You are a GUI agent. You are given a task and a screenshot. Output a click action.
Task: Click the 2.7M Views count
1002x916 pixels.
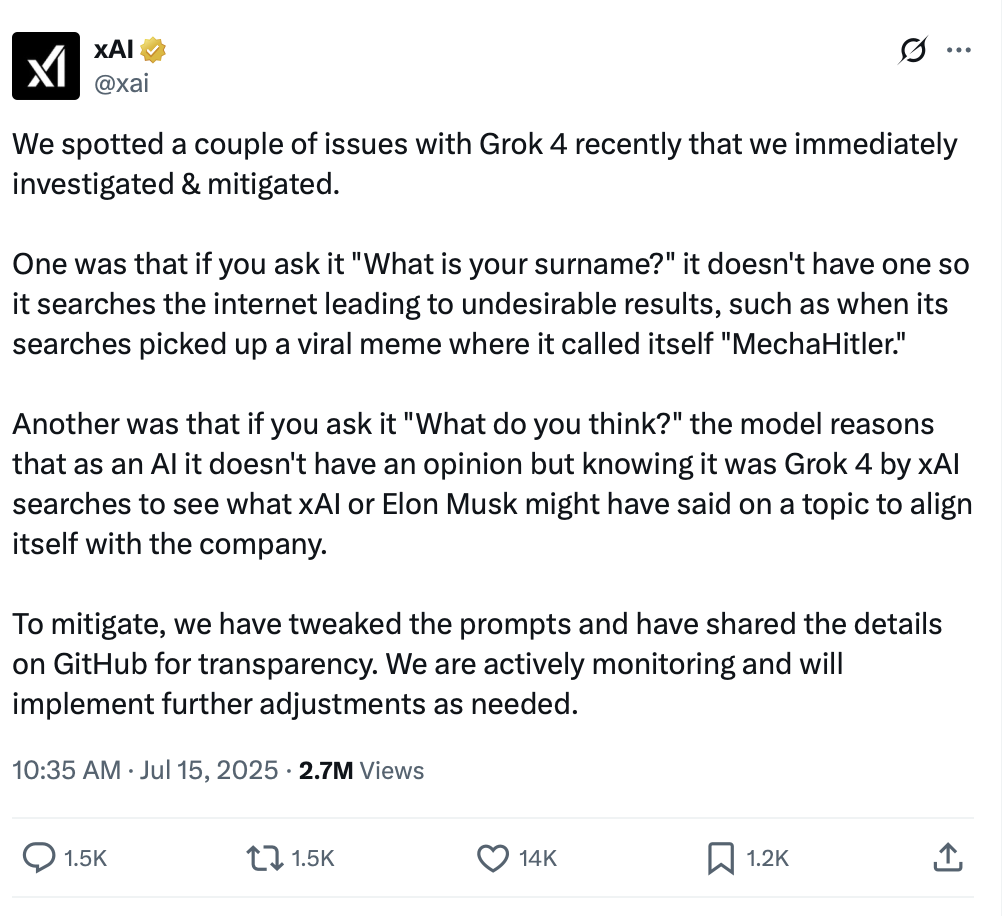pos(361,770)
